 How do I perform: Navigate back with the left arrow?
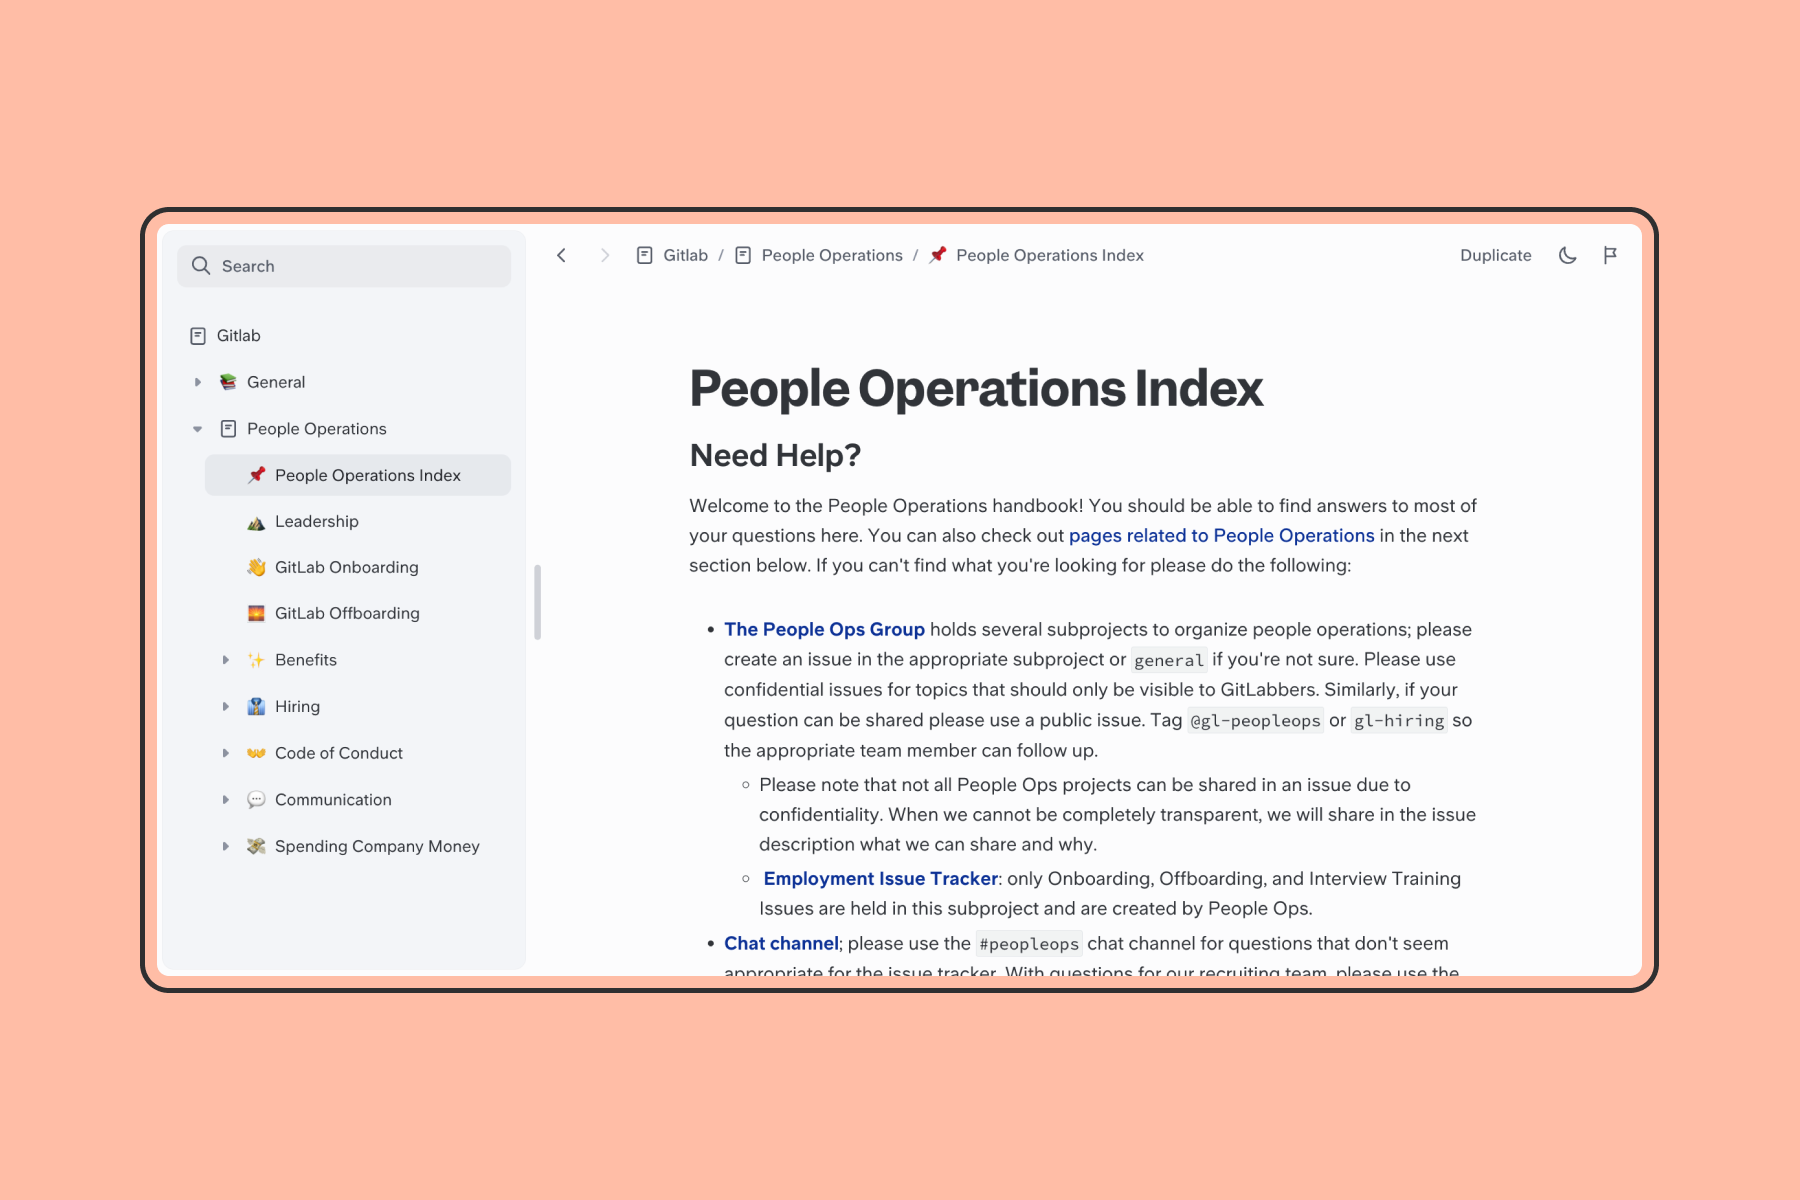coord(562,256)
